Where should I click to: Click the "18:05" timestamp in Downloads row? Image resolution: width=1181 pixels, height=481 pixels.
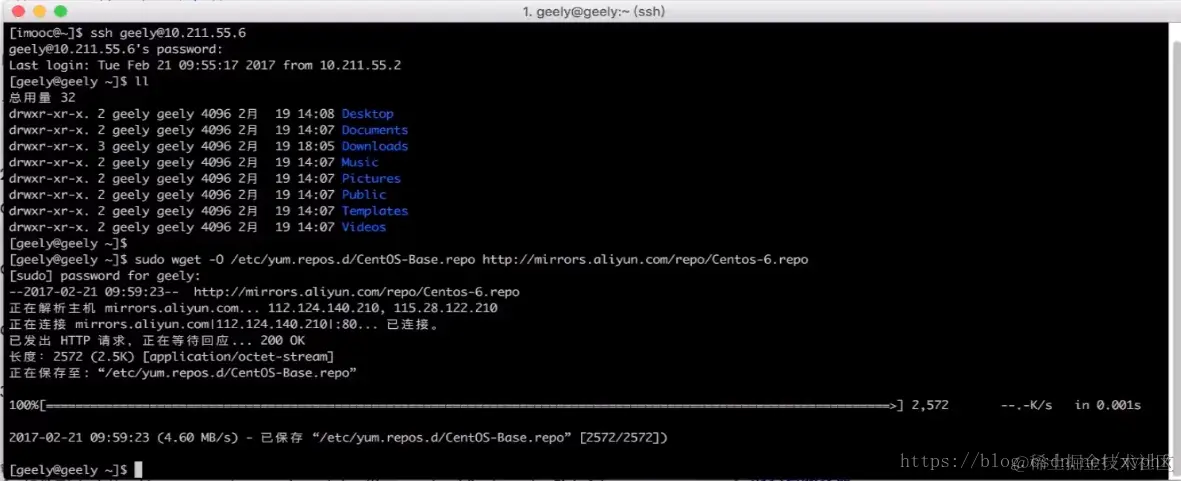coord(316,146)
